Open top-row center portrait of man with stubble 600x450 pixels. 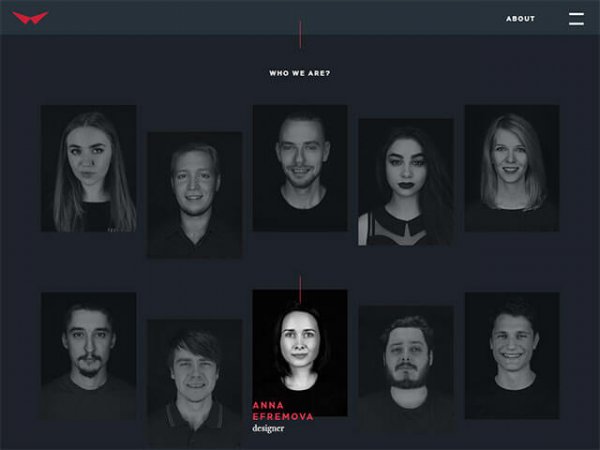pos(300,168)
